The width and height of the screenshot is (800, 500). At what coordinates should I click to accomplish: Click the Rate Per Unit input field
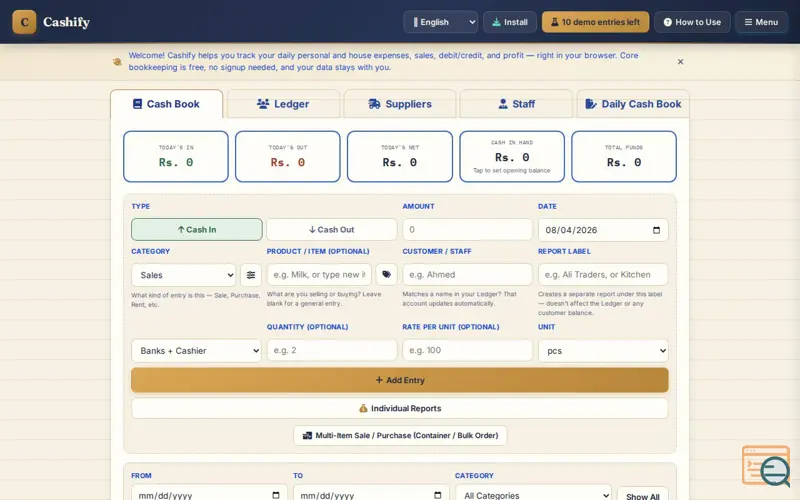(467, 351)
